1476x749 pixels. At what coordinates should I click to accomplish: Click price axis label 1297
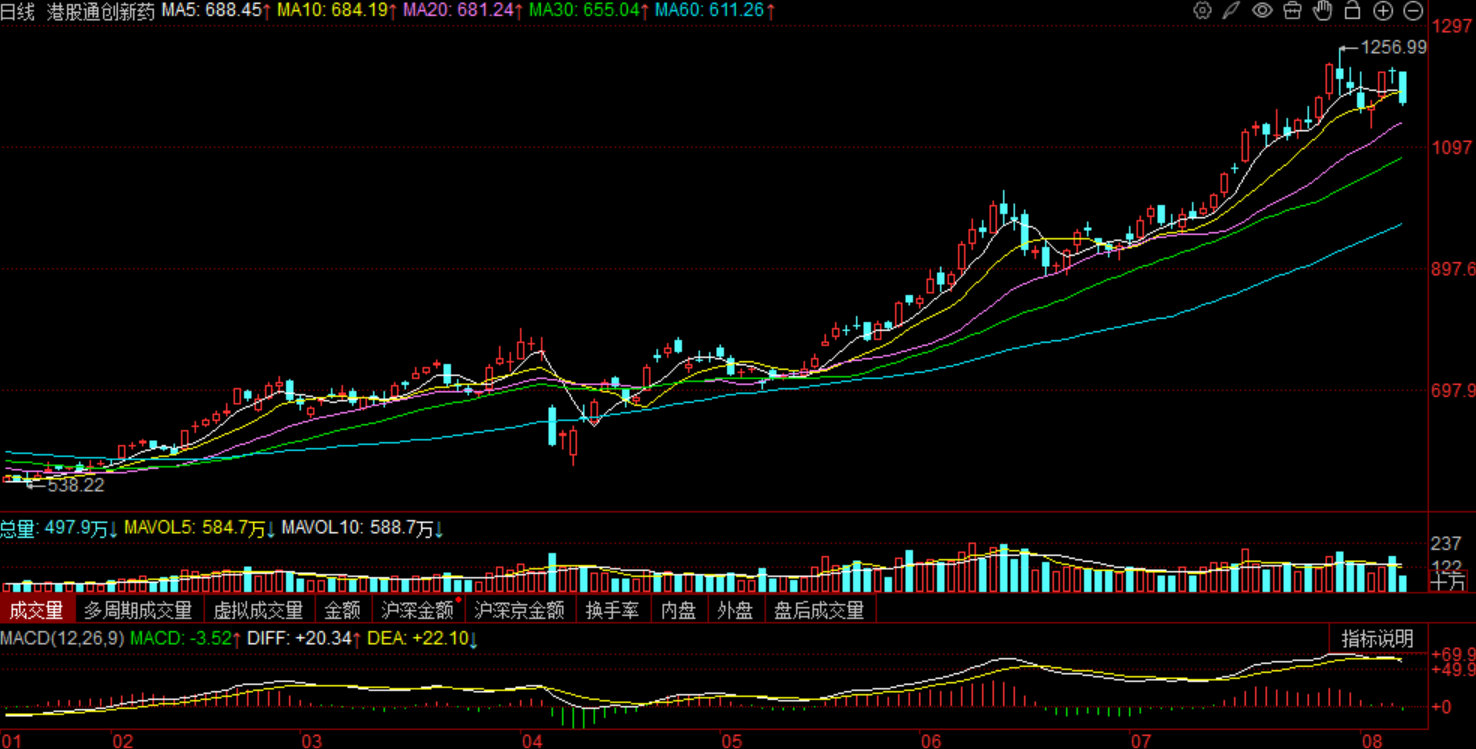pos(1452,26)
